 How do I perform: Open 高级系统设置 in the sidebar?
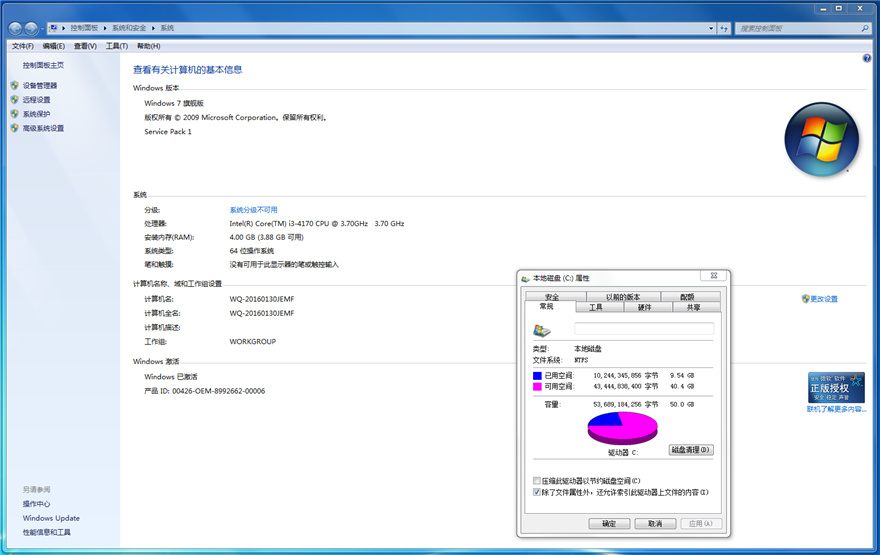[43, 128]
